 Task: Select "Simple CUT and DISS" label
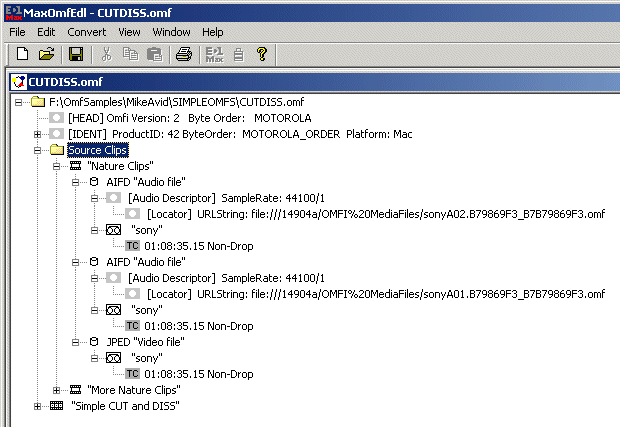tap(125, 406)
